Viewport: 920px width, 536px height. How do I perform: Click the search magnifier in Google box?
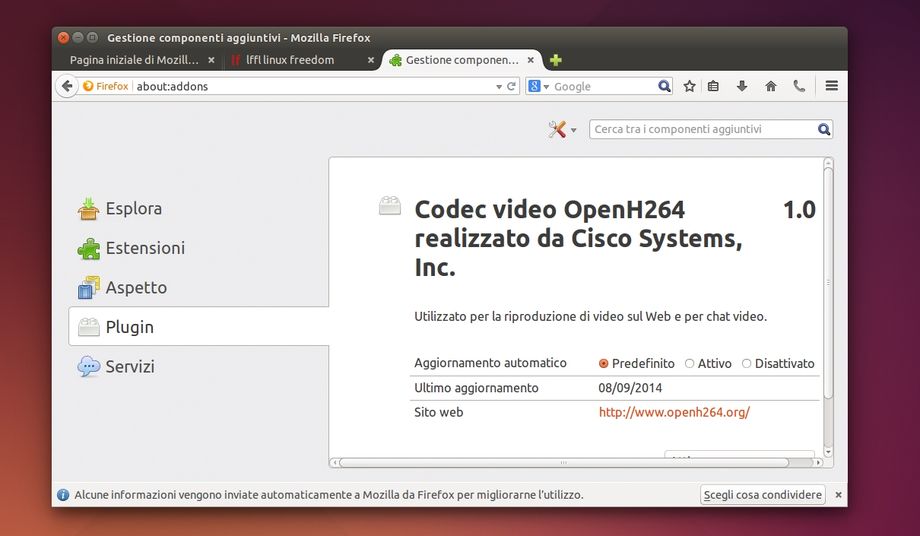click(664, 86)
